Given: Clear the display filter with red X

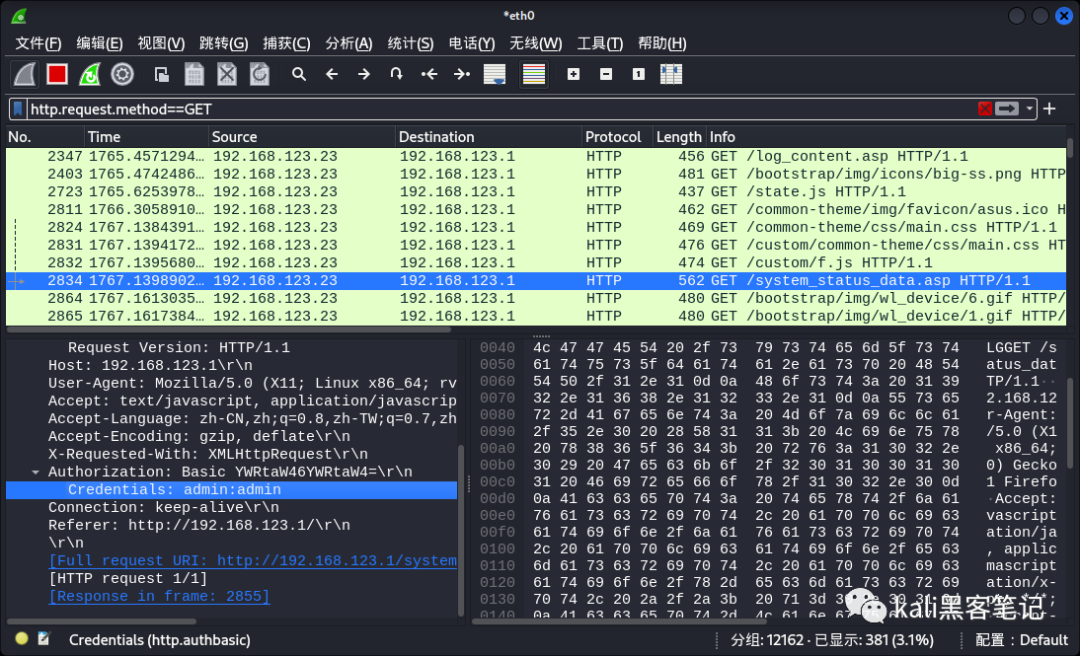Looking at the screenshot, I should (x=984, y=109).
